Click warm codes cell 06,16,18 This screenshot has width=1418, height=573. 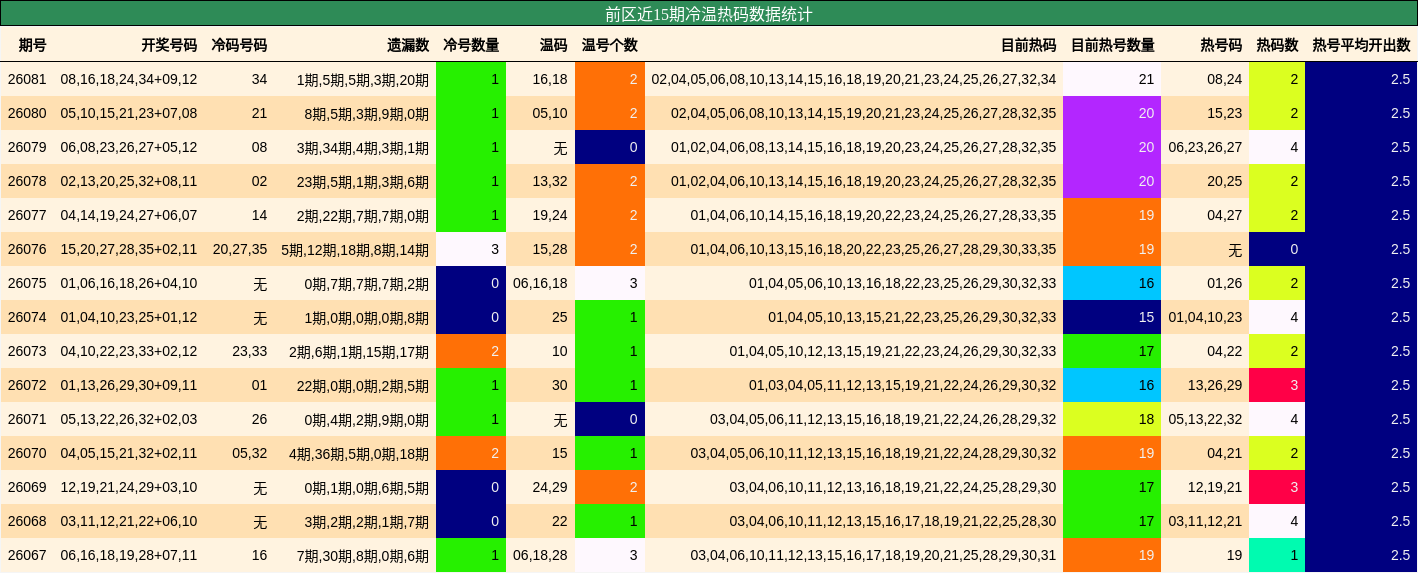click(x=540, y=283)
